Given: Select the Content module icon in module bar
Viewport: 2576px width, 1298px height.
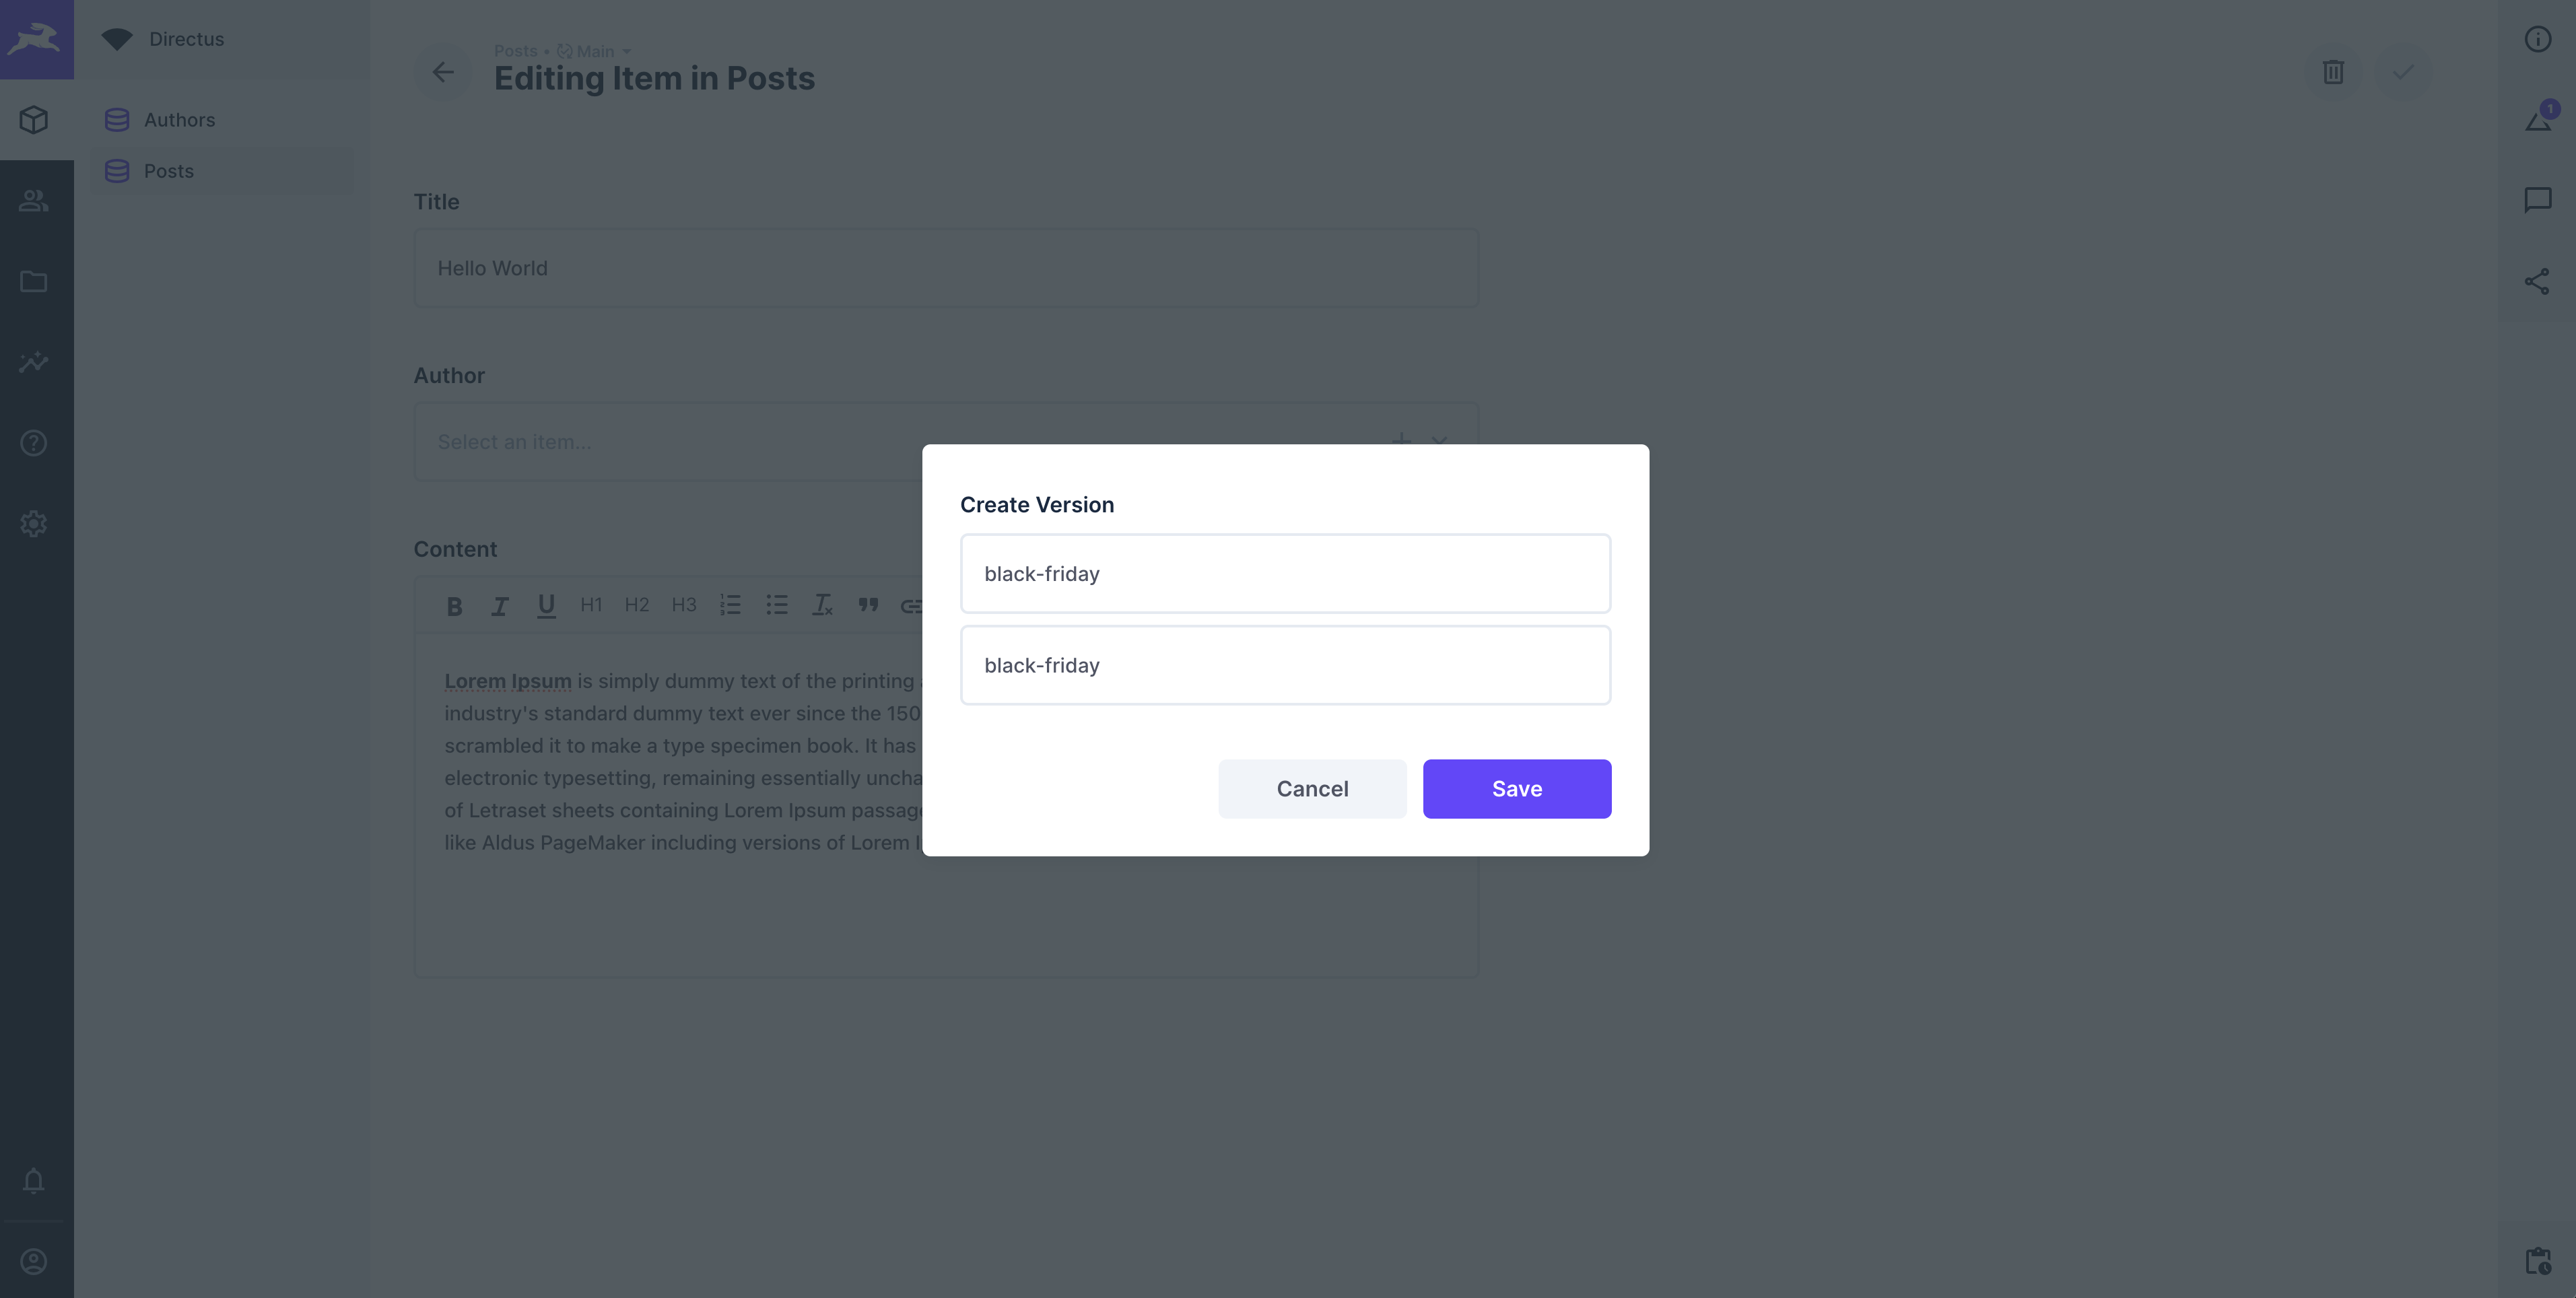Looking at the screenshot, I should pos(35,119).
